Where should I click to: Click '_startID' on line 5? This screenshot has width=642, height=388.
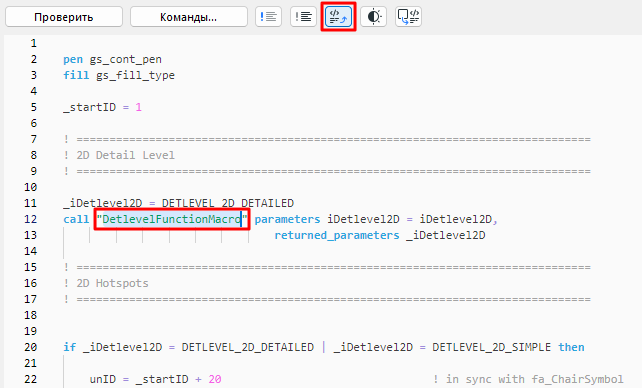point(90,107)
